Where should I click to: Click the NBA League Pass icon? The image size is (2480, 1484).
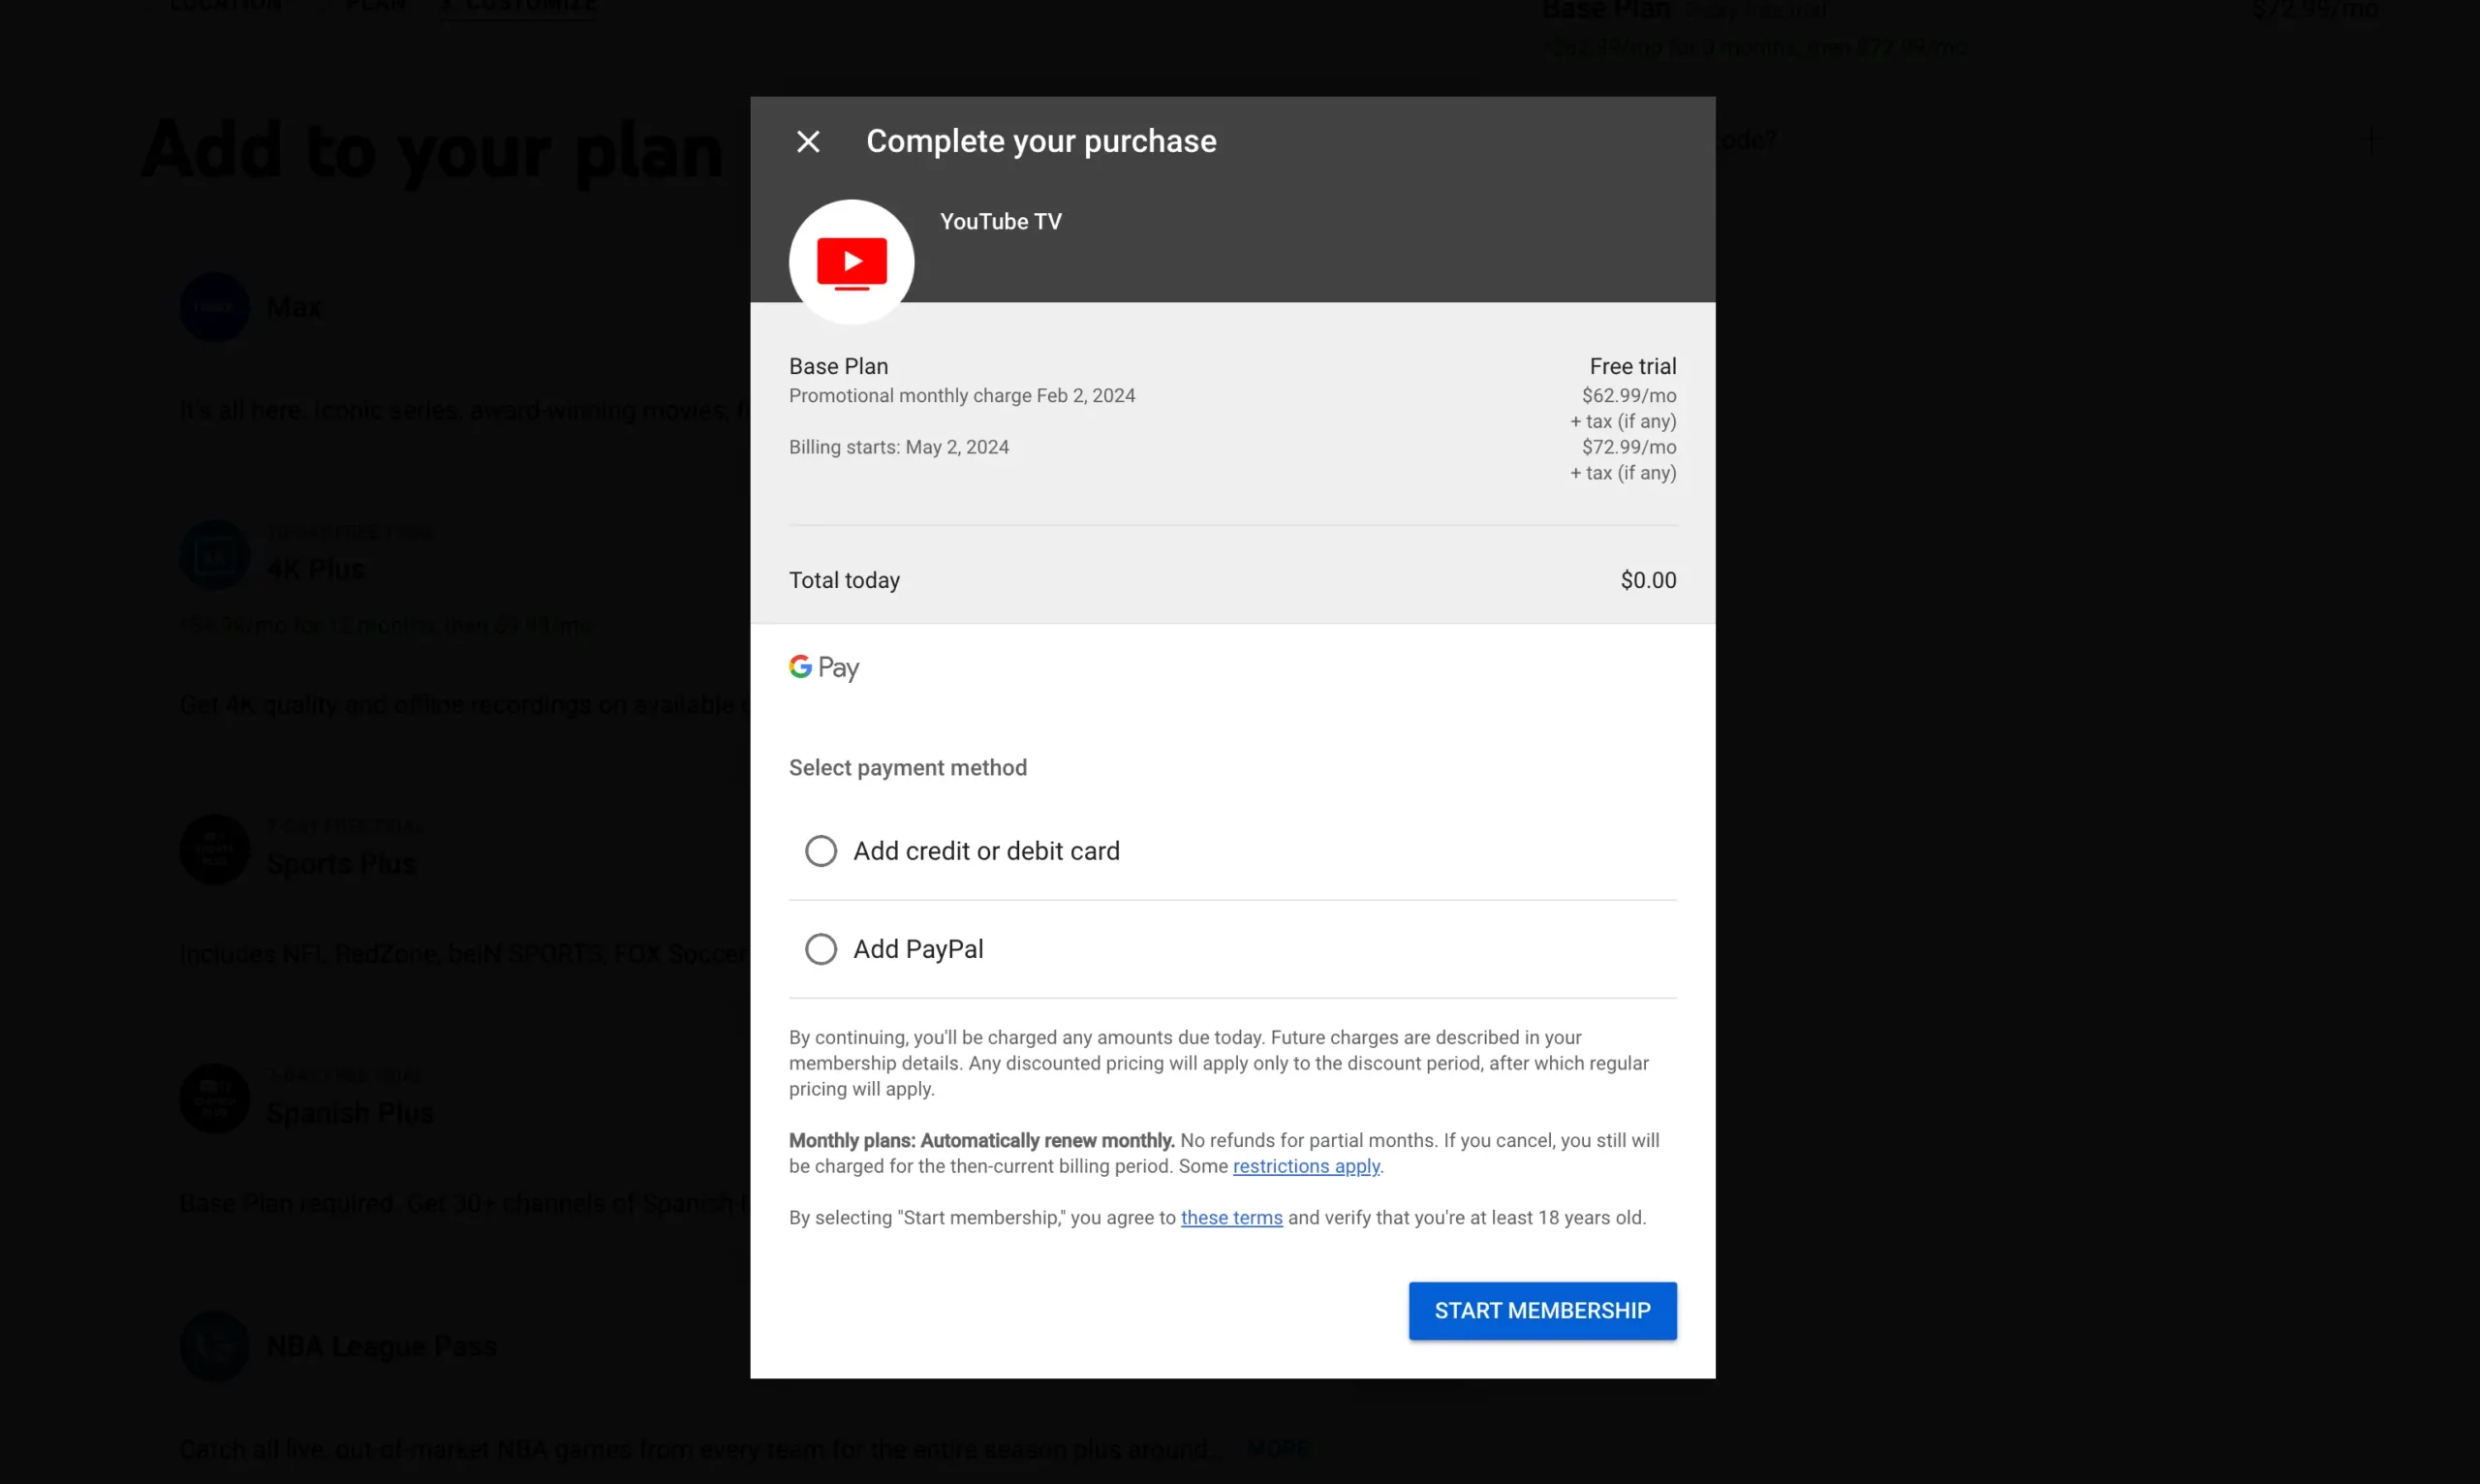pos(214,1345)
